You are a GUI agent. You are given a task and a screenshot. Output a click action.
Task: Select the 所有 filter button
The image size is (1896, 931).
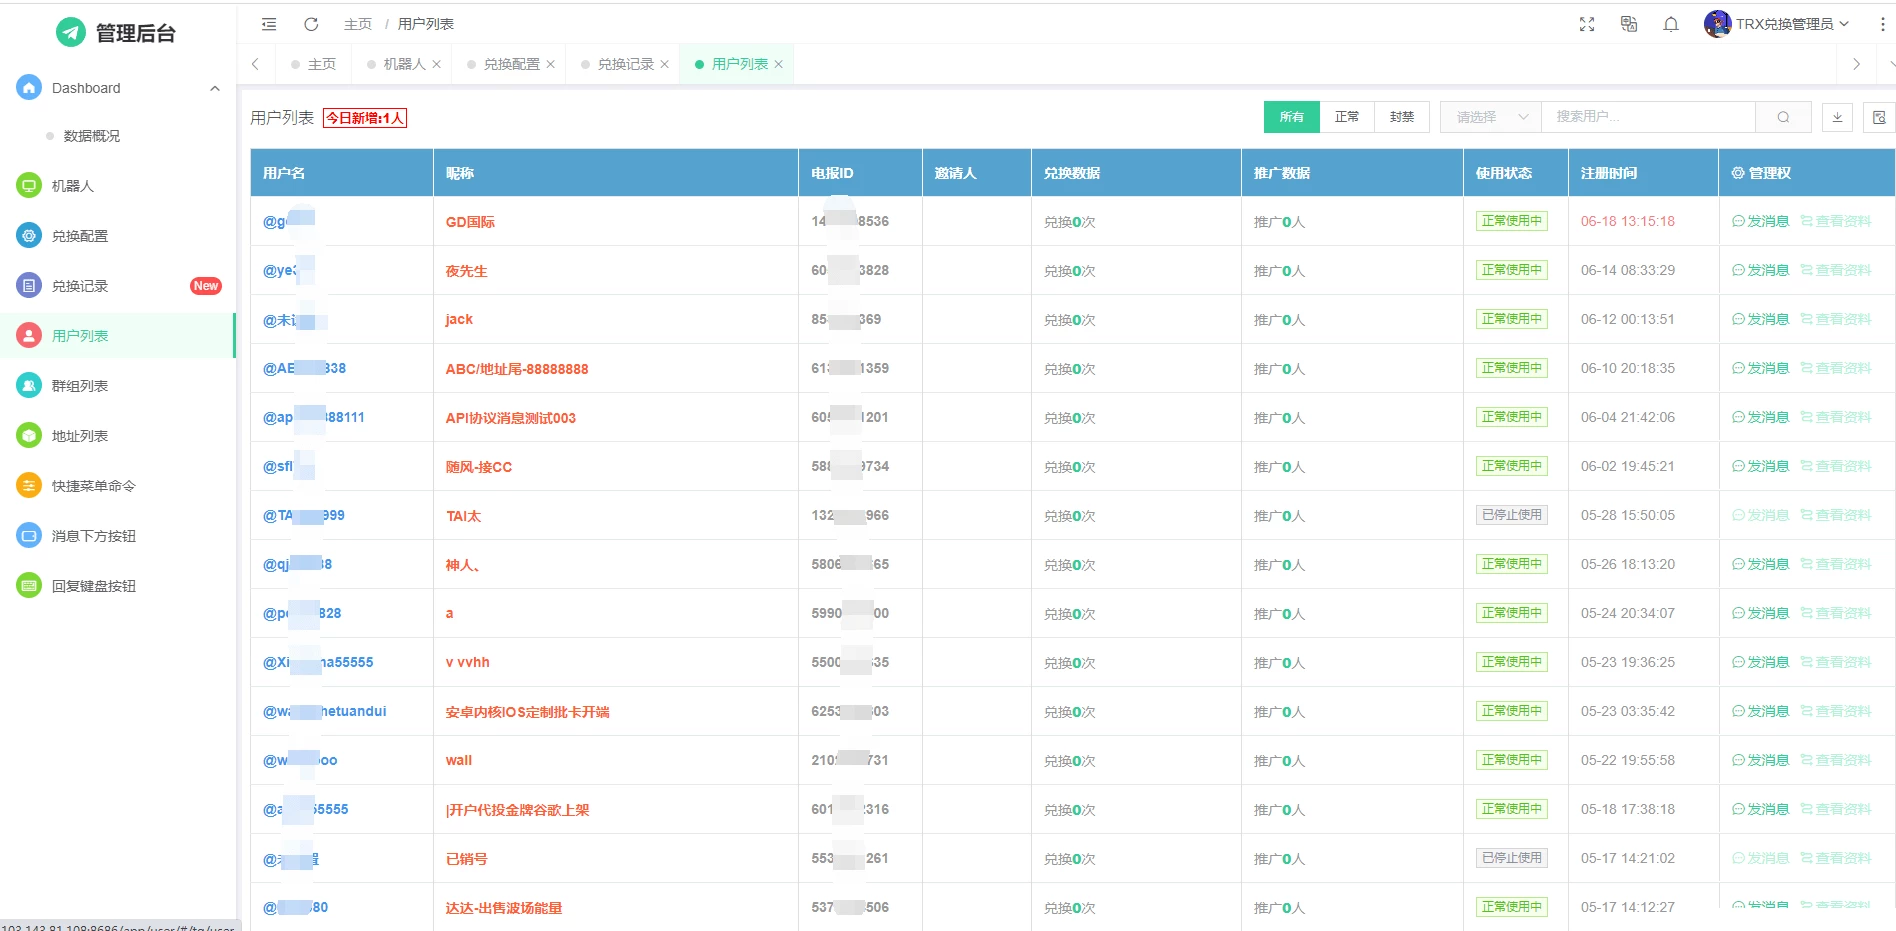(x=1291, y=117)
